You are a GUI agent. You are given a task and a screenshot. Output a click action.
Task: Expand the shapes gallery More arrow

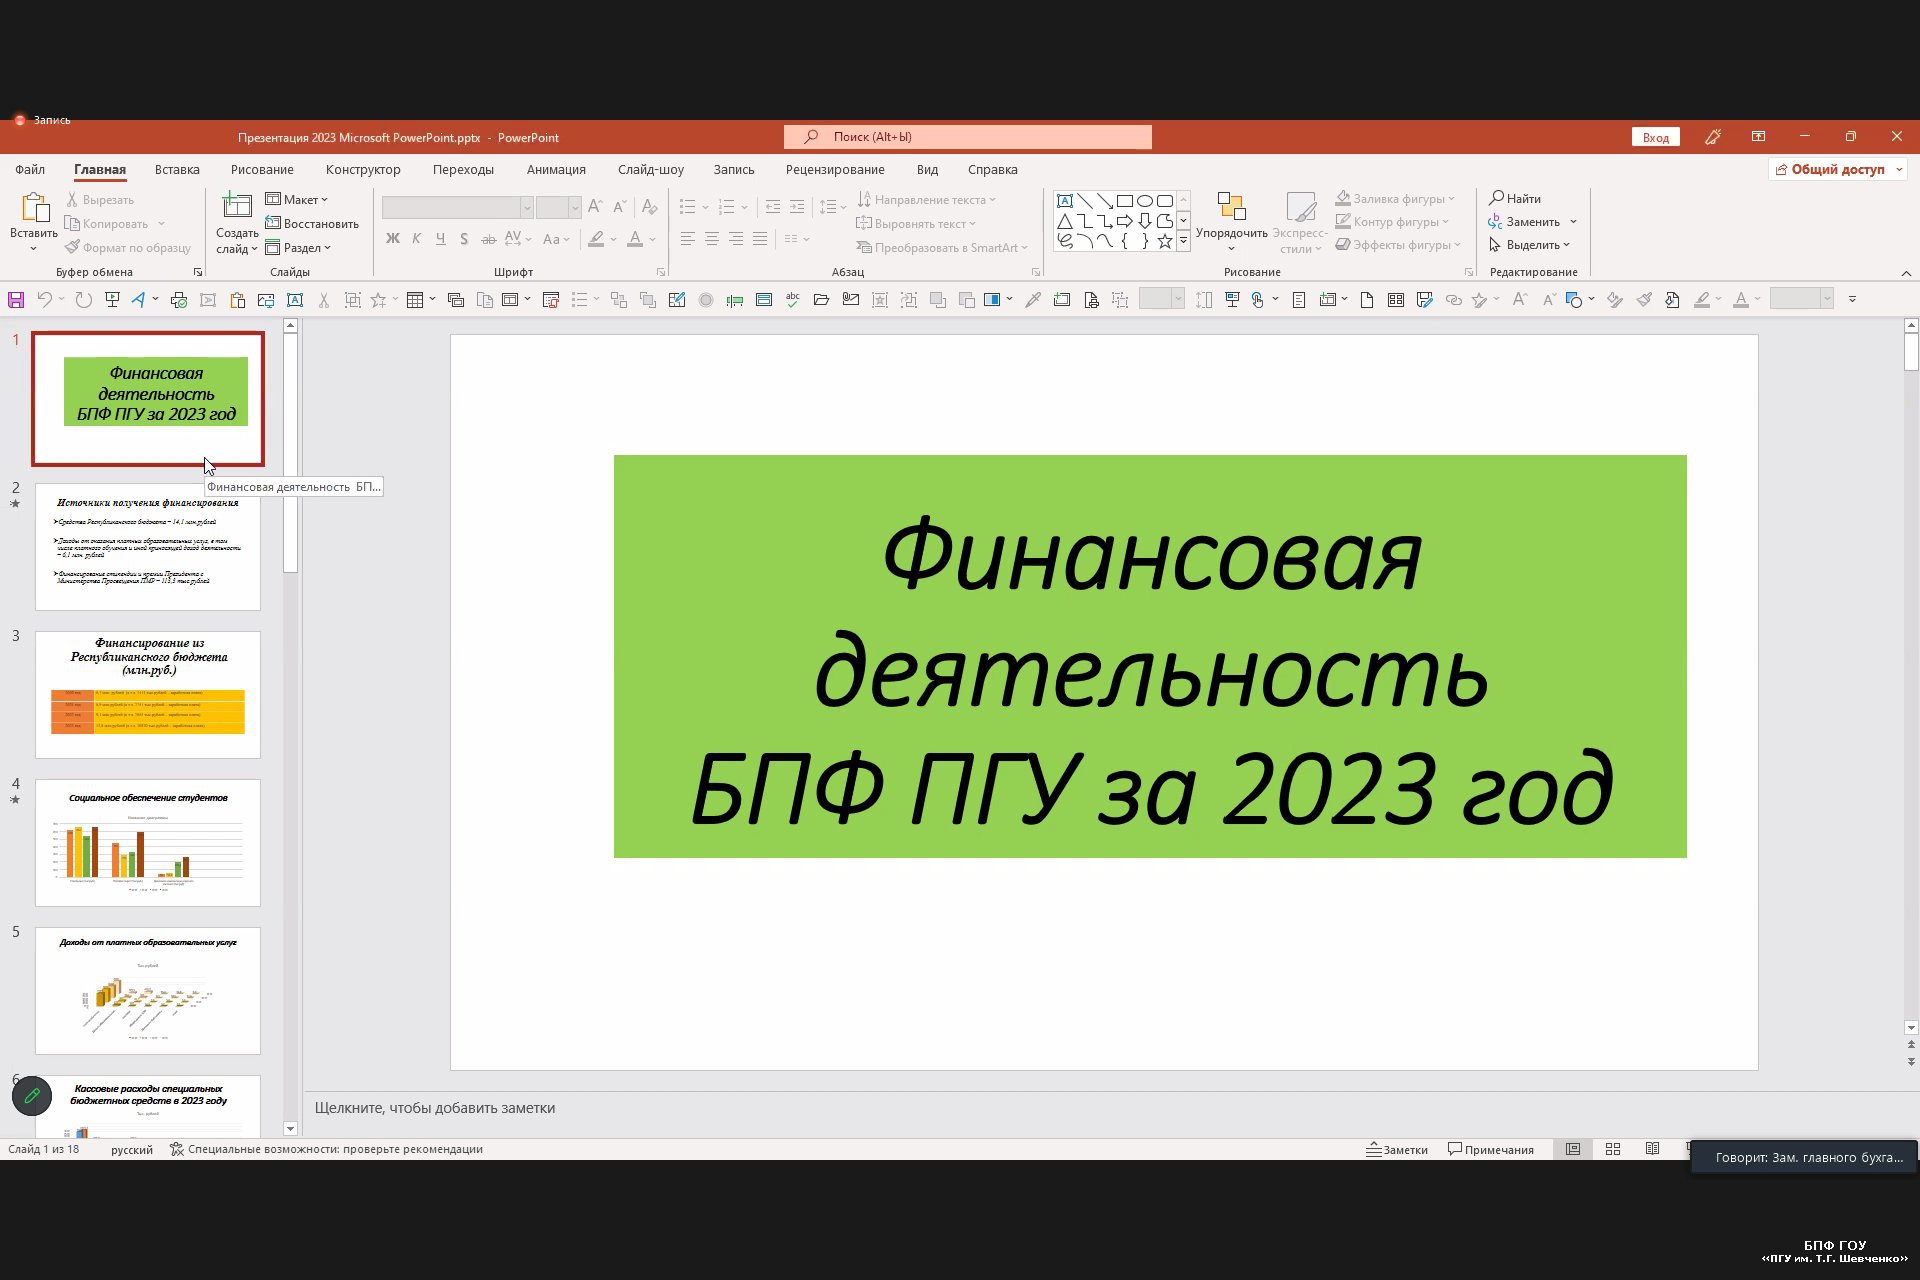coord(1183,241)
